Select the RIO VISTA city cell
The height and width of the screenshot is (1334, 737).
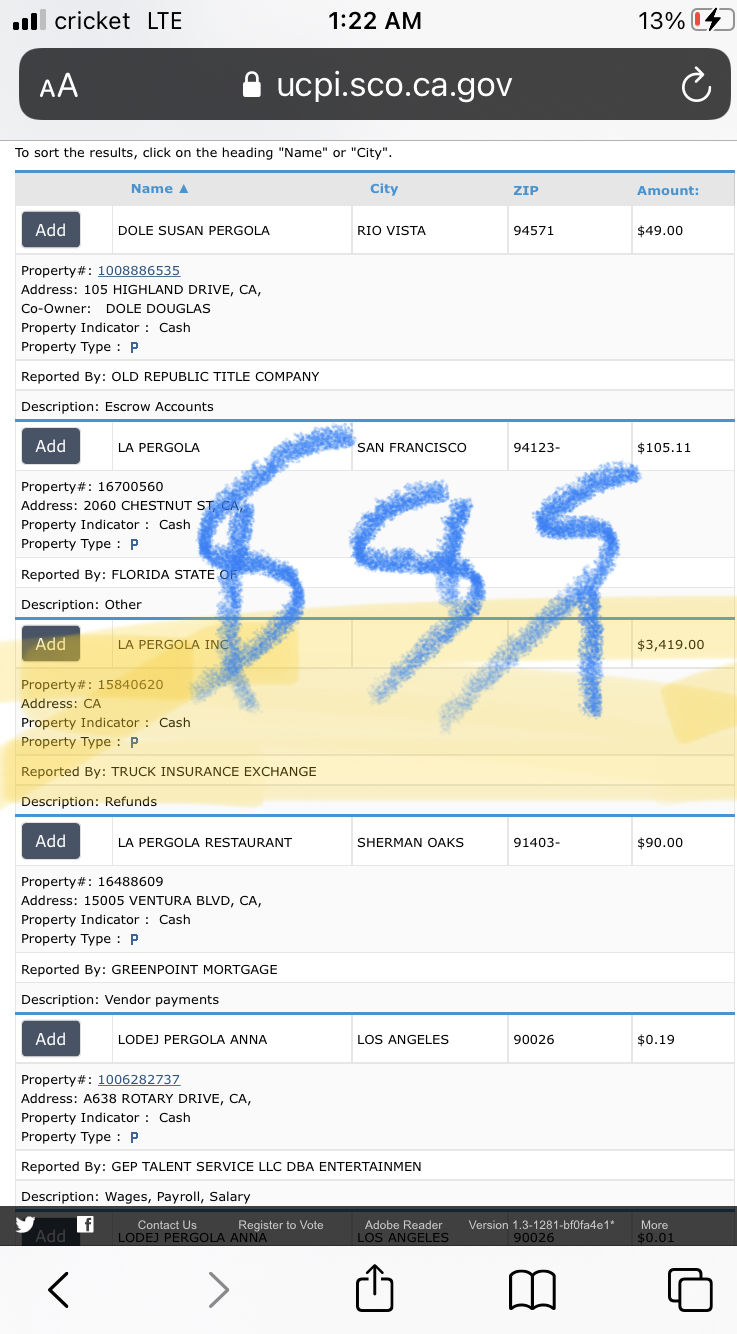click(x=429, y=230)
